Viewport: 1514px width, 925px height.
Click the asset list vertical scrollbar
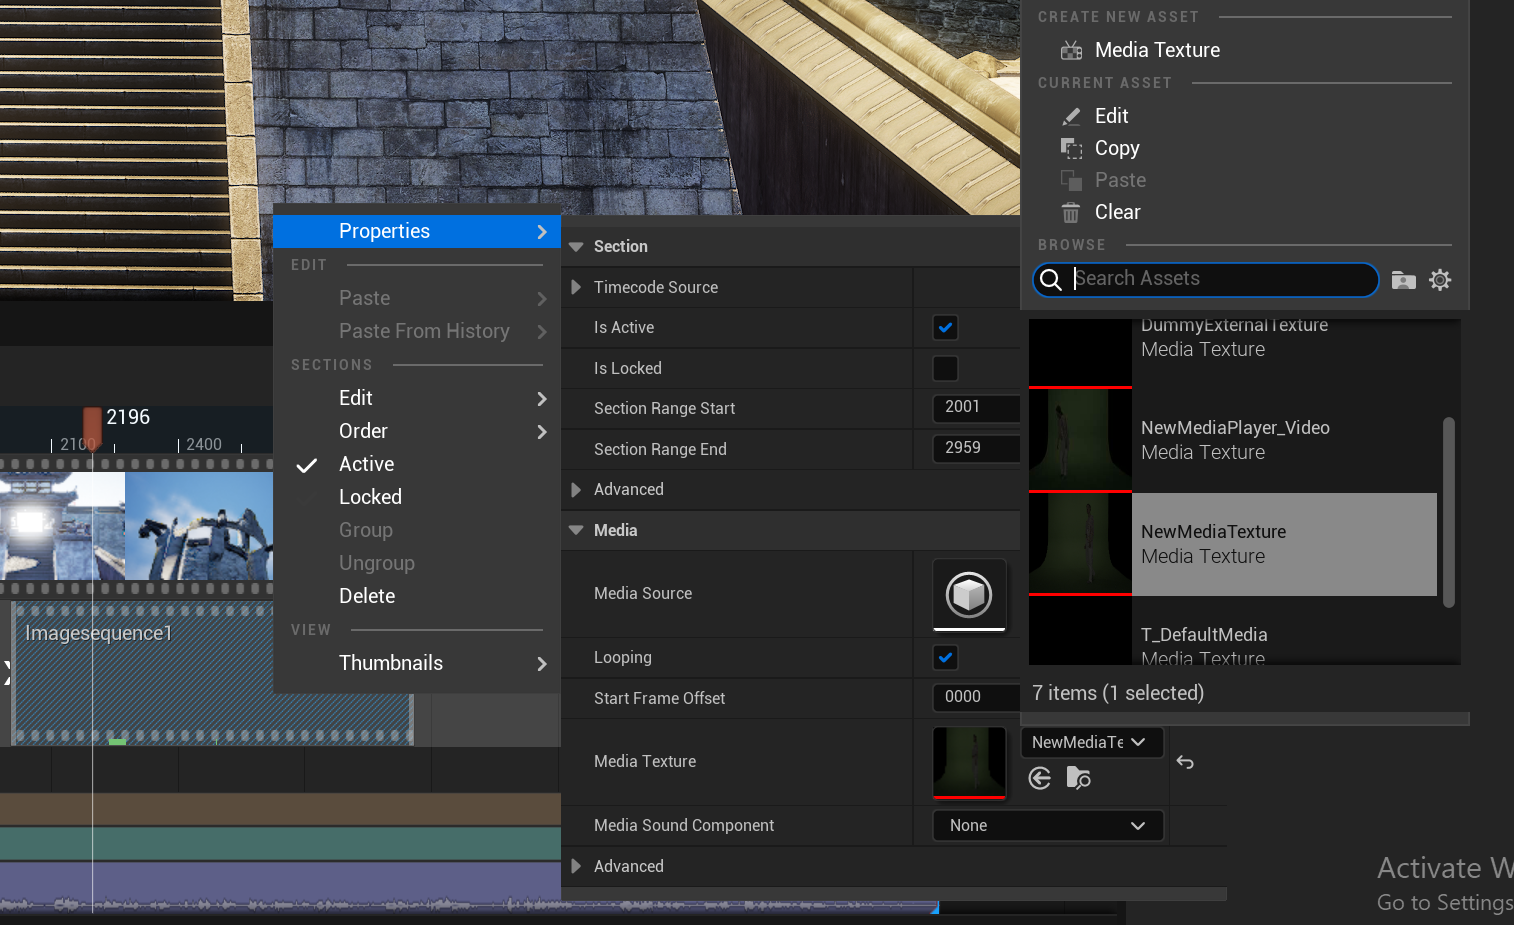(1448, 512)
